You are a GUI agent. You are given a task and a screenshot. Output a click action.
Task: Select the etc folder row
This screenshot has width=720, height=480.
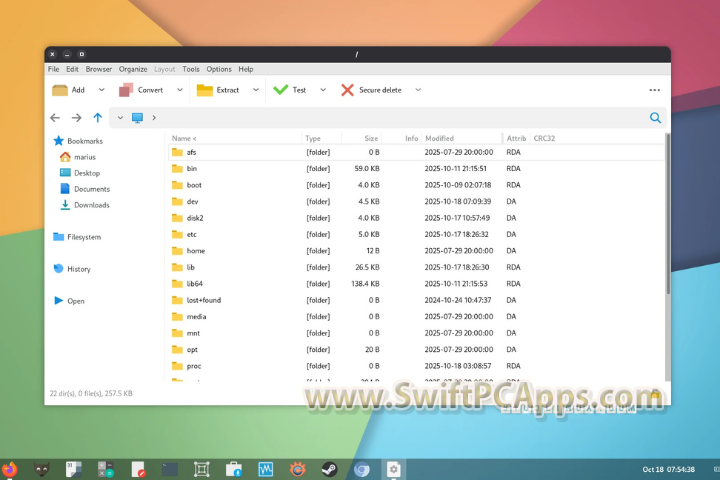tap(416, 234)
